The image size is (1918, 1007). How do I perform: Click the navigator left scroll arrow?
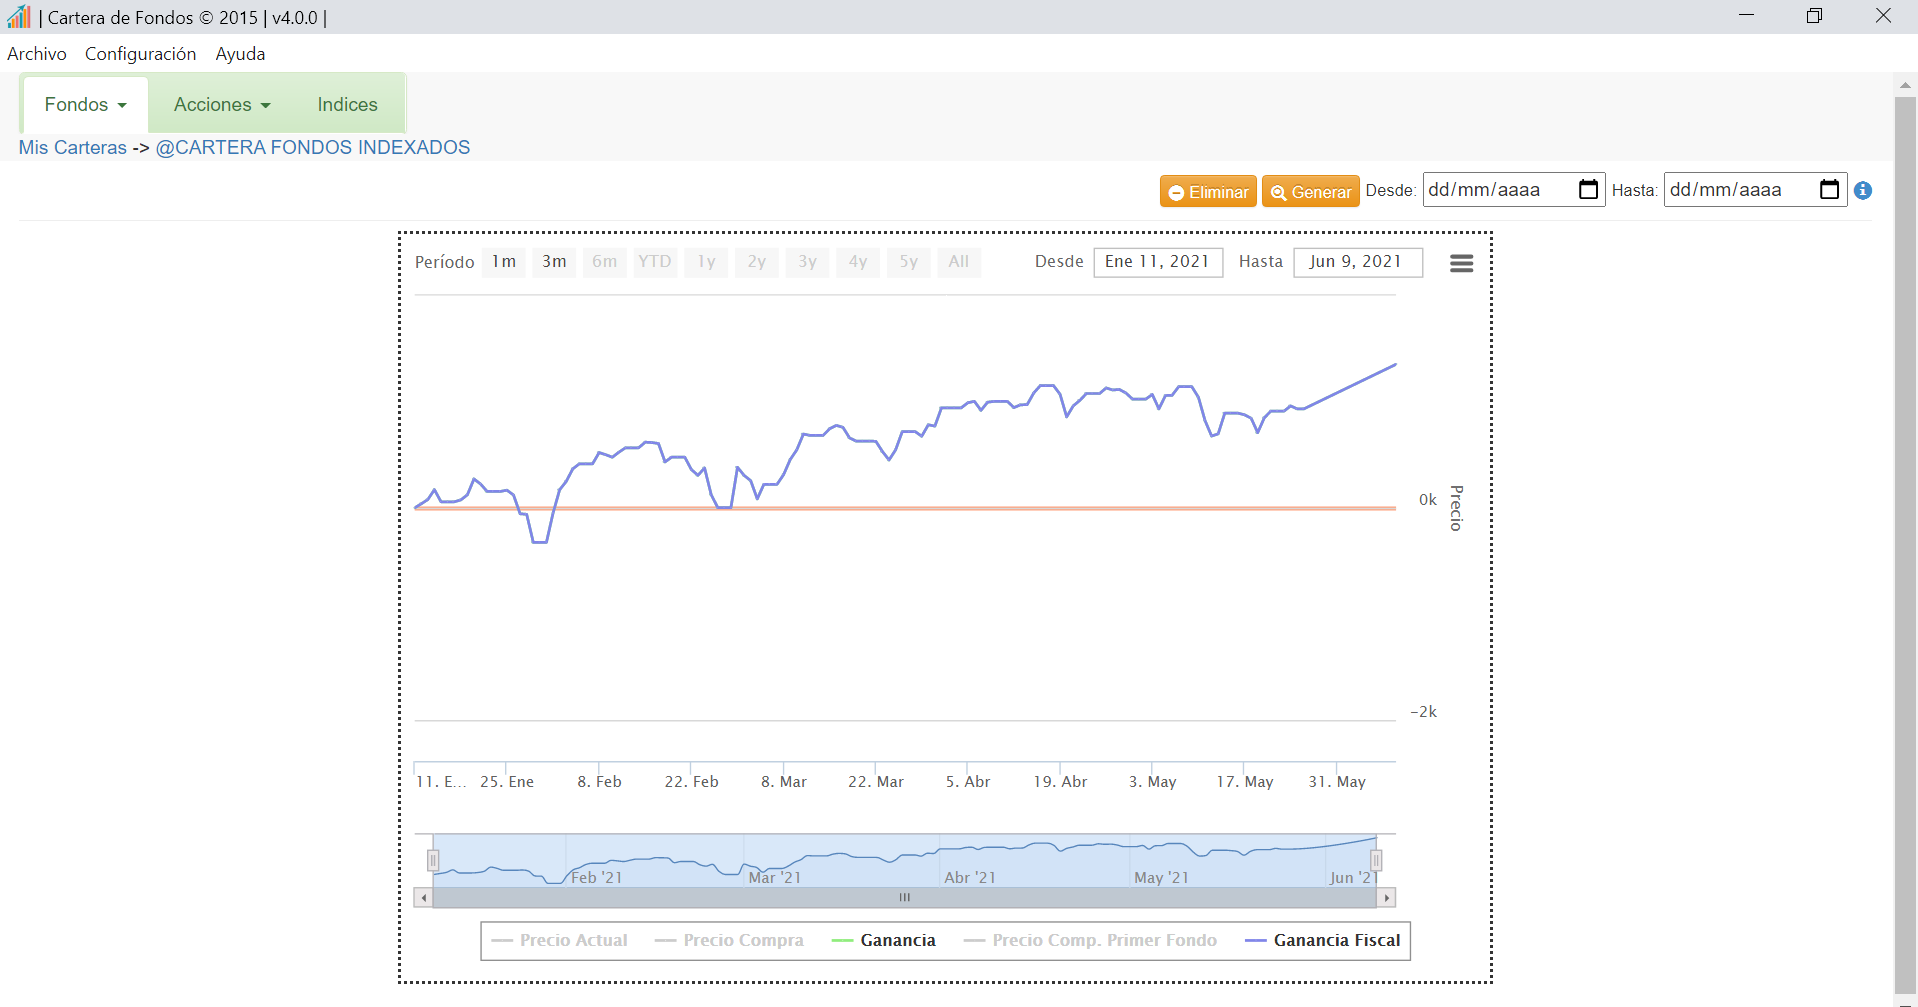tap(424, 898)
